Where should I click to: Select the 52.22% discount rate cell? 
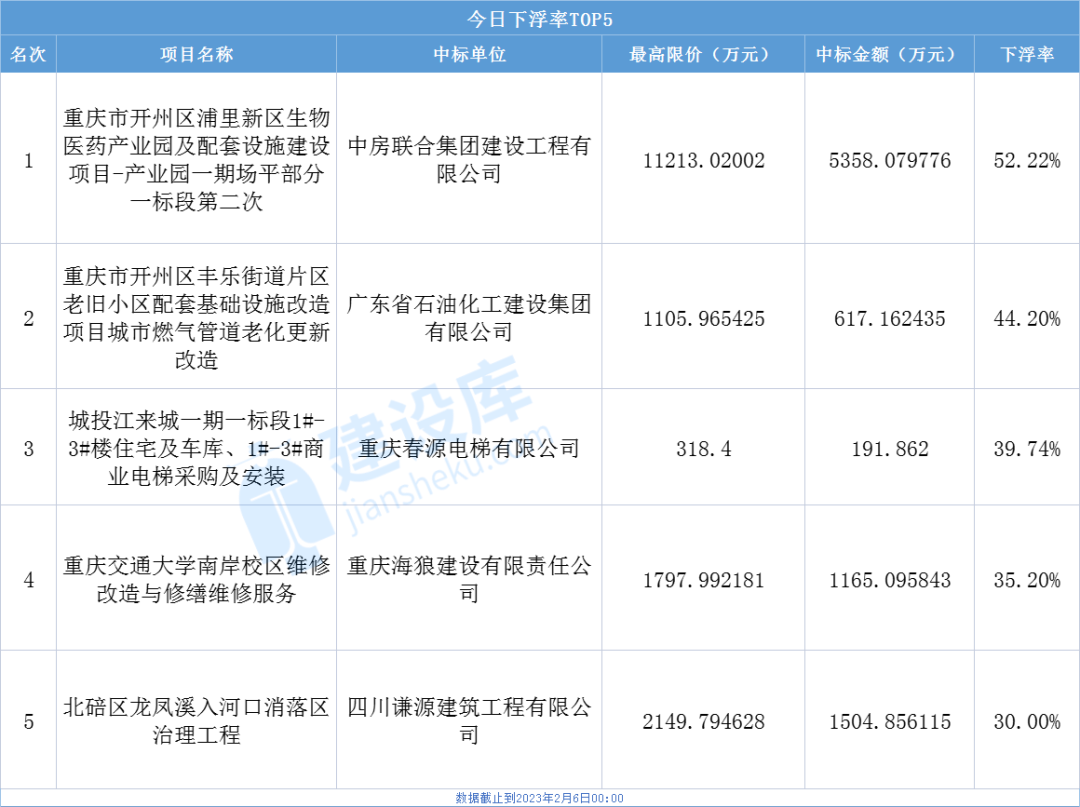click(x=1027, y=160)
